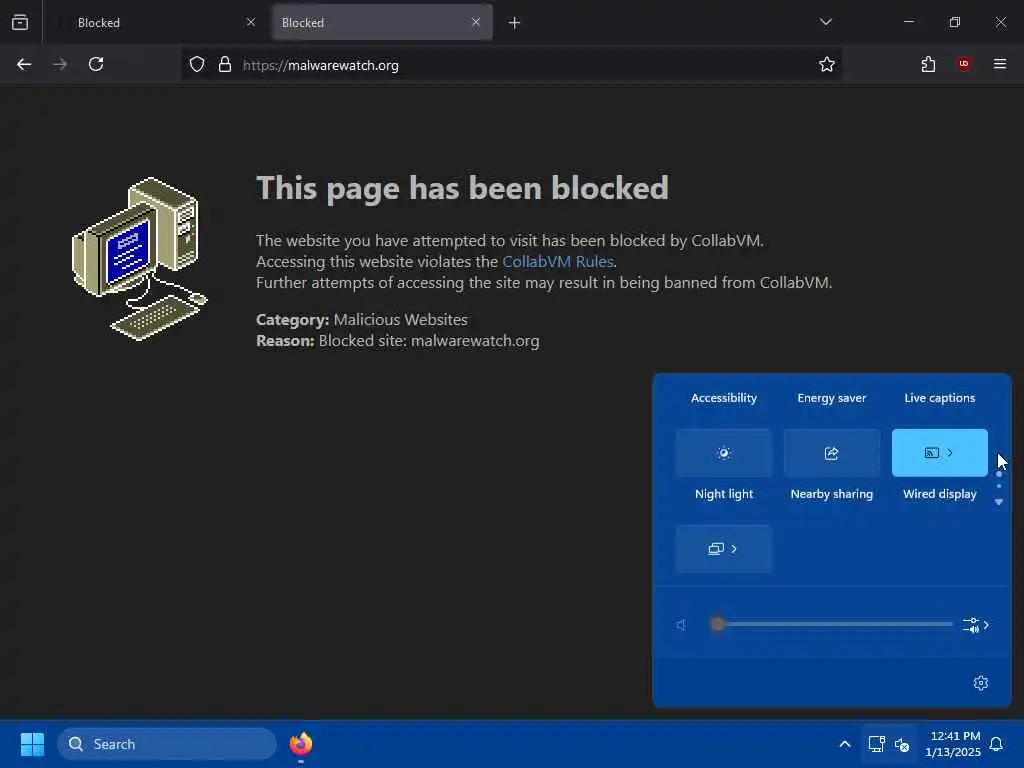Screen dimensions: 1024x768
Task: Open the Firefox application menu
Action: [1000, 64]
